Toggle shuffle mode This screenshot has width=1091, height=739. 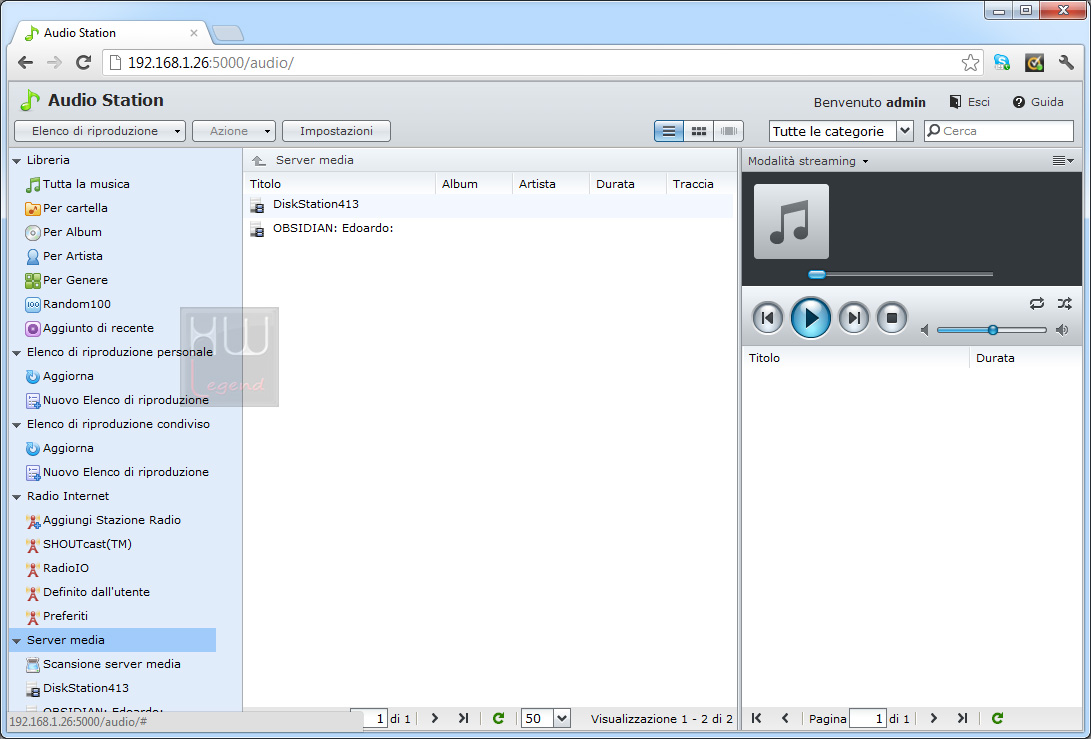click(x=1065, y=303)
